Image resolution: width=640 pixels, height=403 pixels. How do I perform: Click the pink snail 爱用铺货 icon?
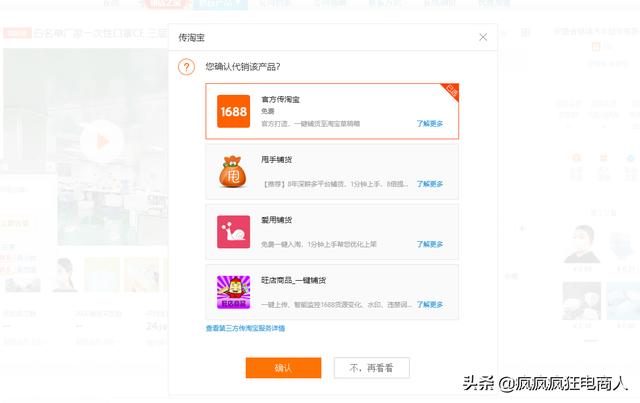pos(233,232)
